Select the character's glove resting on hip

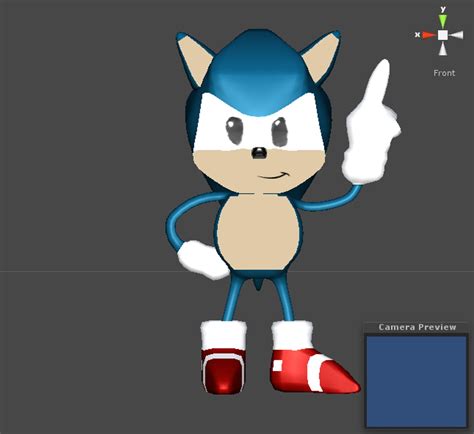(203, 260)
